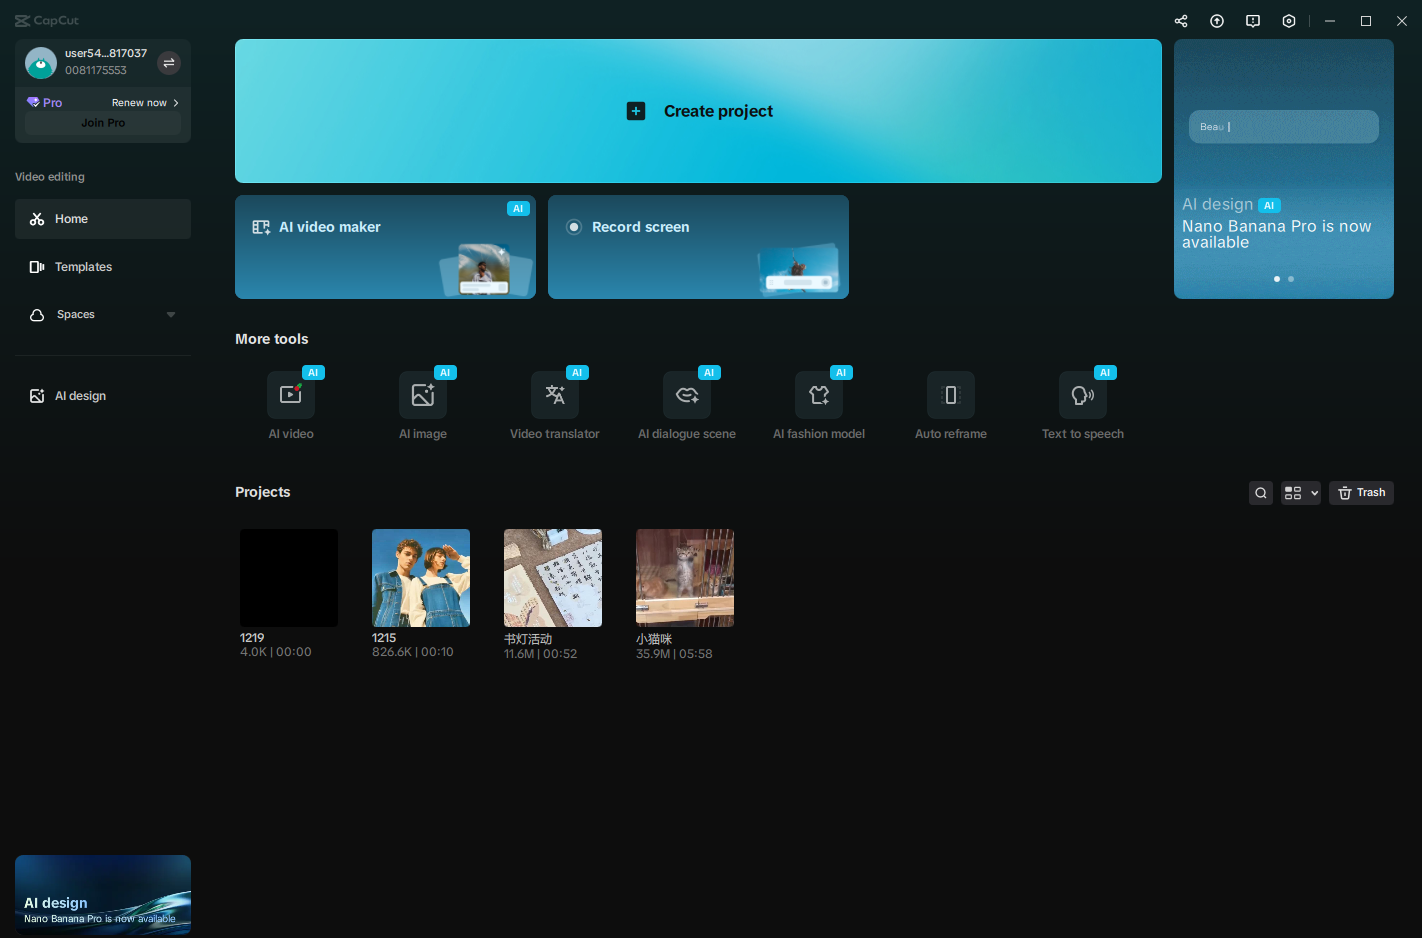Screen dimensions: 1422x938
Task: Open app settings from the title bar
Action: coord(1288,20)
